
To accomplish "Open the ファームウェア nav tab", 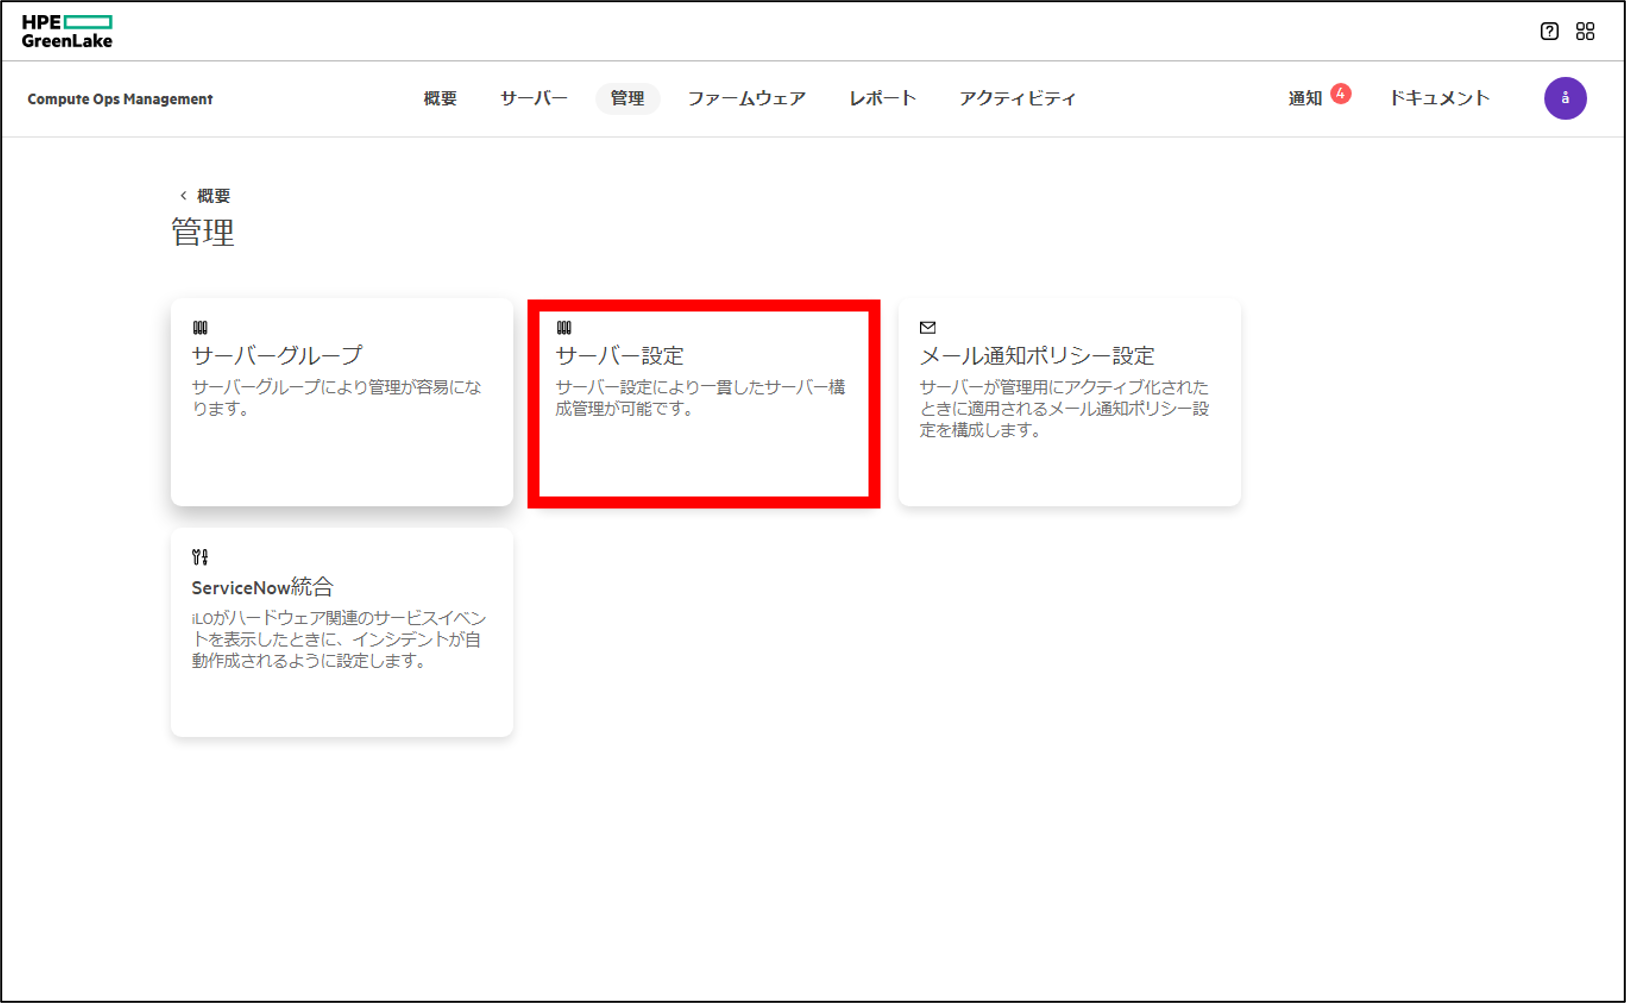I will coord(746,98).
